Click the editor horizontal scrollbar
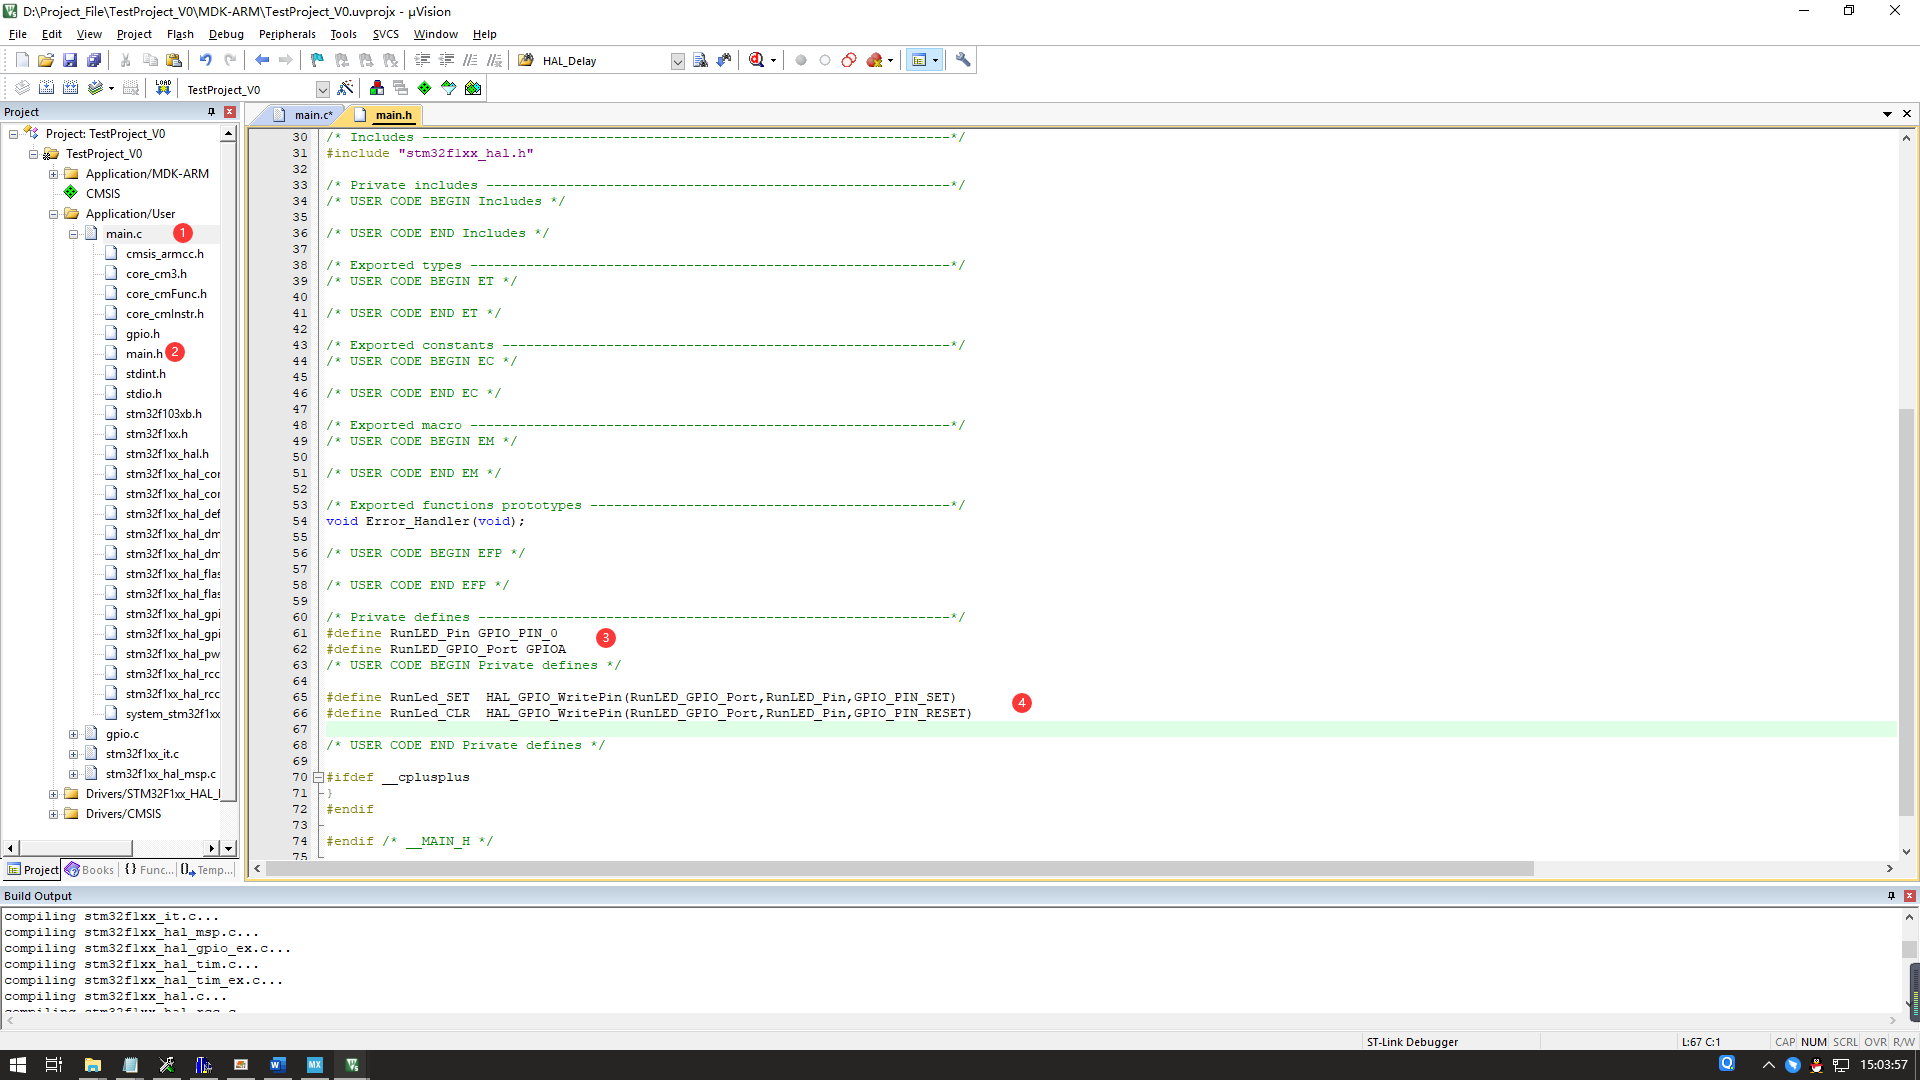The width and height of the screenshot is (1920, 1080). click(x=898, y=869)
